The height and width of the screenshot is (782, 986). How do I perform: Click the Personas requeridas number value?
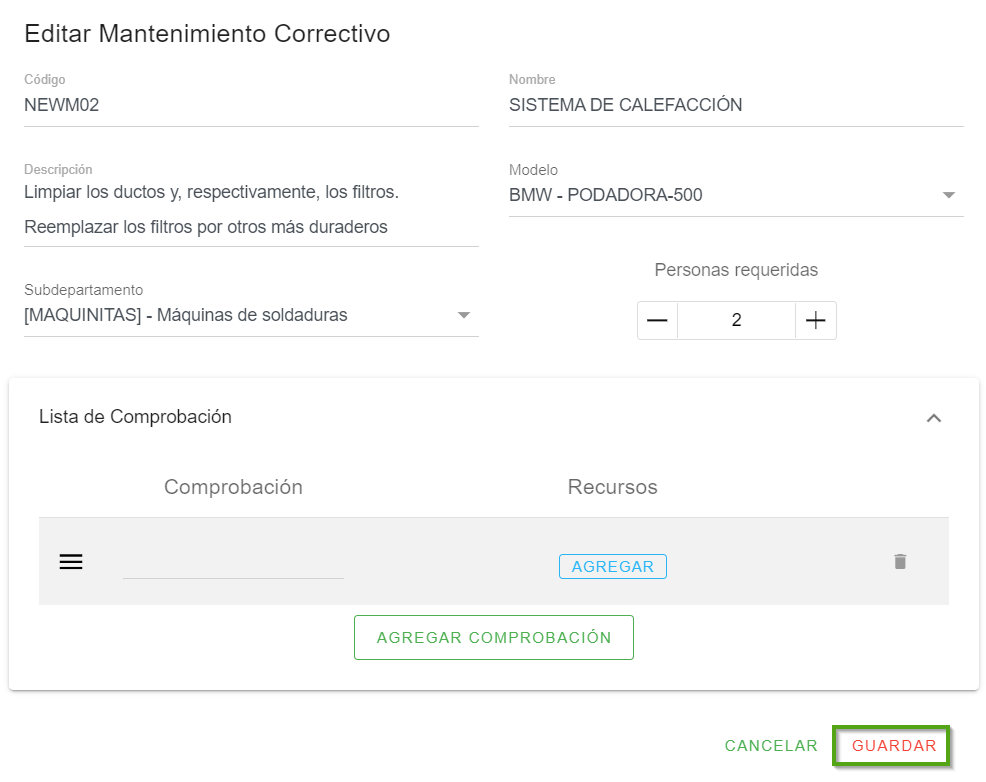pyautogui.click(x=736, y=321)
